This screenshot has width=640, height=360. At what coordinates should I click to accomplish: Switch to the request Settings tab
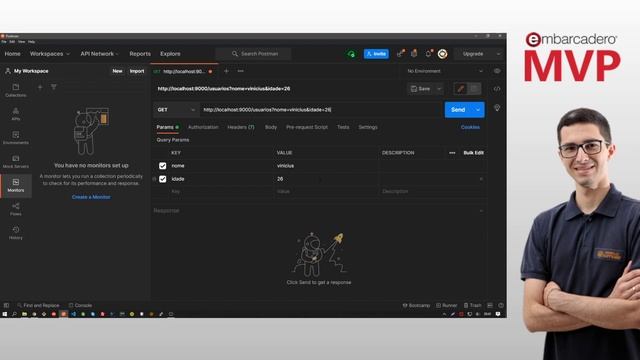tap(368, 127)
